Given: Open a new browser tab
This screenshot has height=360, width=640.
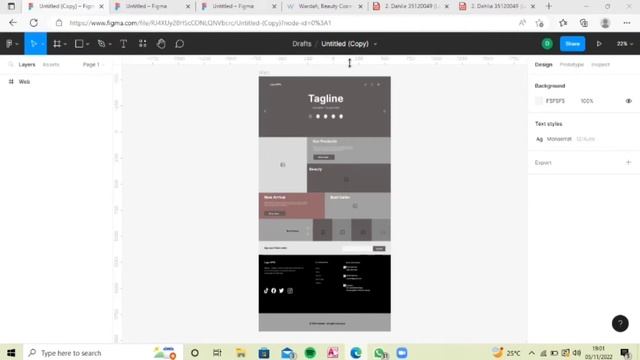Looking at the screenshot, I should (549, 6).
